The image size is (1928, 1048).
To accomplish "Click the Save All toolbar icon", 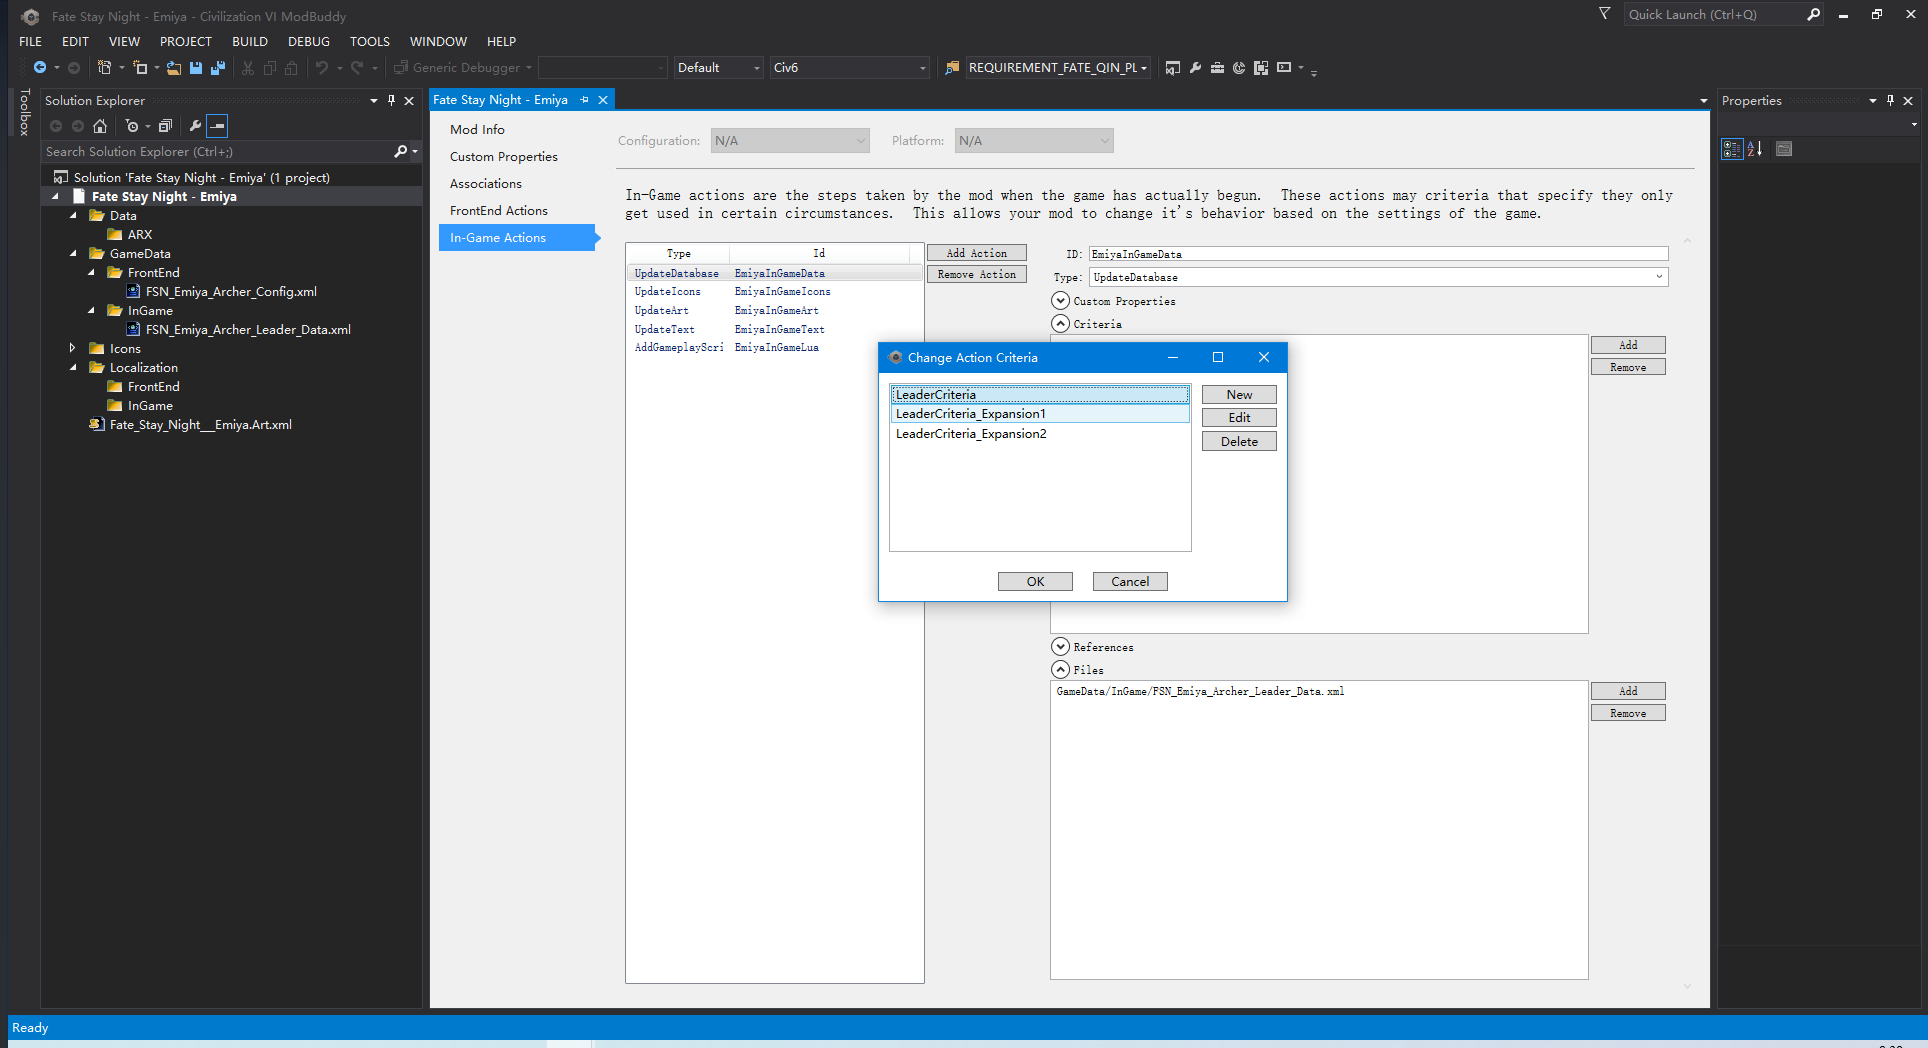I will click(217, 68).
